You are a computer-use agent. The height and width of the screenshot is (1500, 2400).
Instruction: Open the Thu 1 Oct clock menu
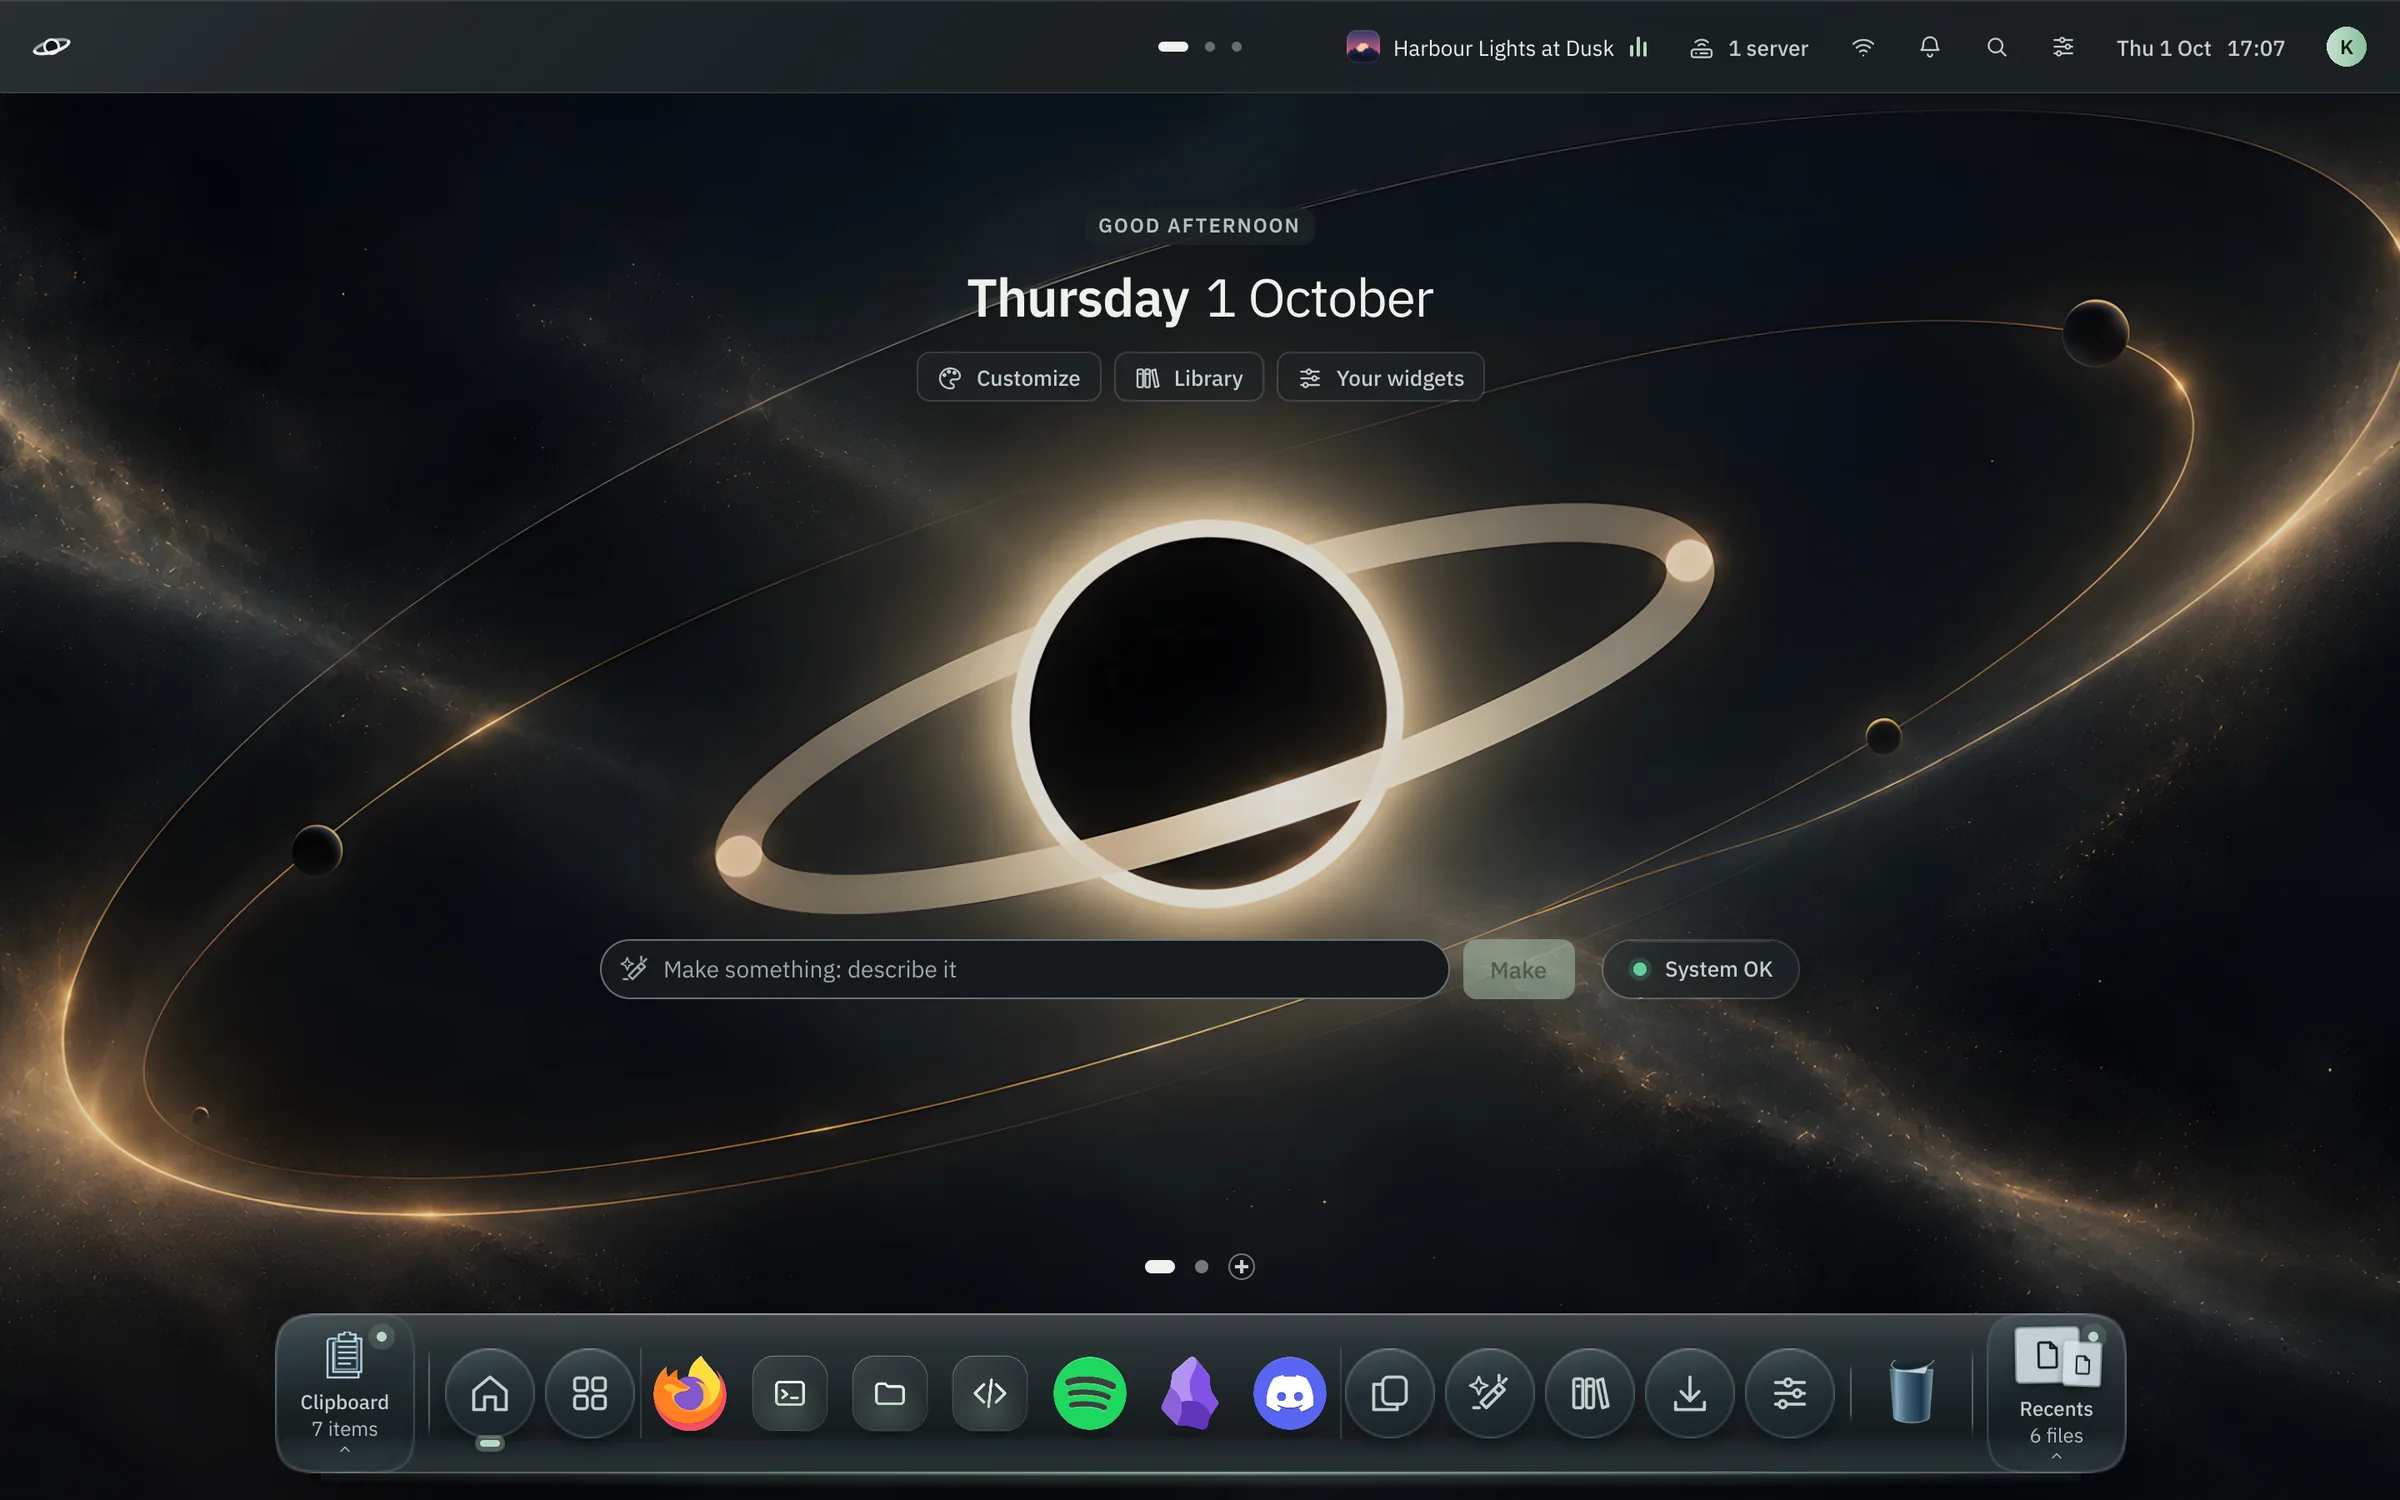(x=2200, y=48)
